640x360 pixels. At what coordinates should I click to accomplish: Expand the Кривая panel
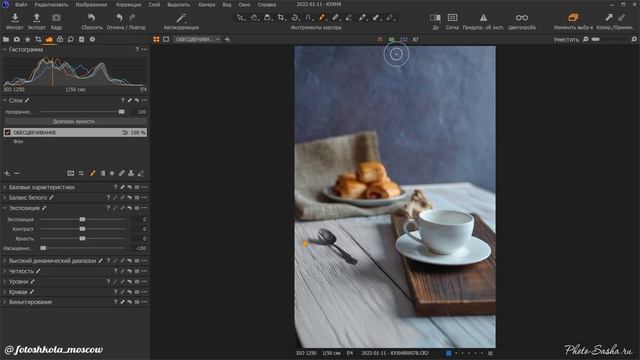(x=5, y=292)
